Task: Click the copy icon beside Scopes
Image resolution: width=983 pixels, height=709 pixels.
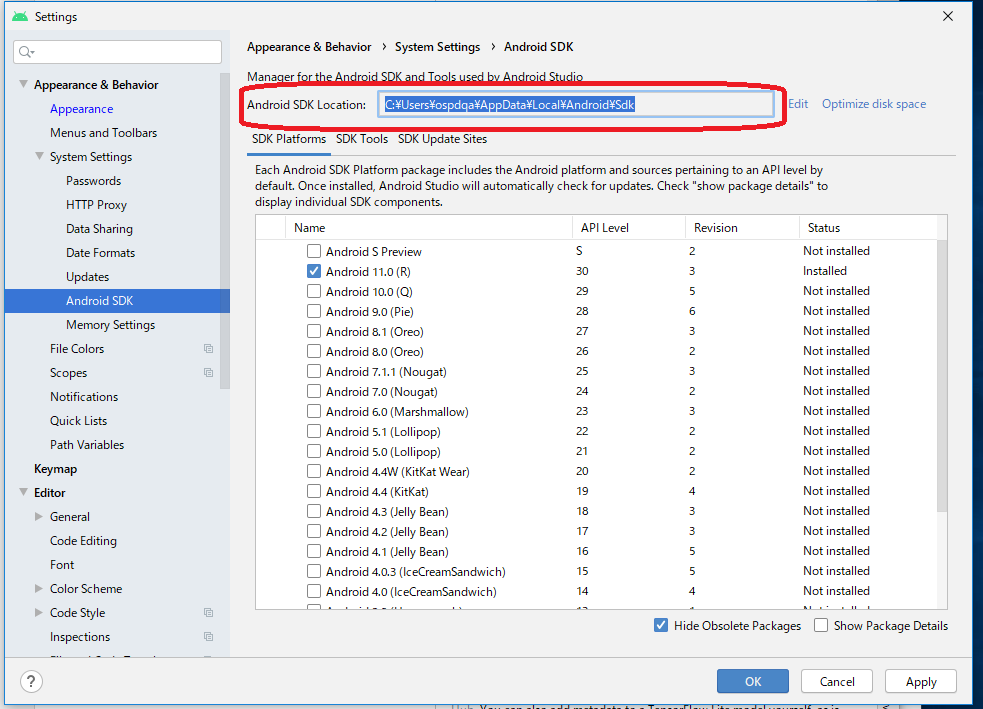Action: tap(208, 372)
